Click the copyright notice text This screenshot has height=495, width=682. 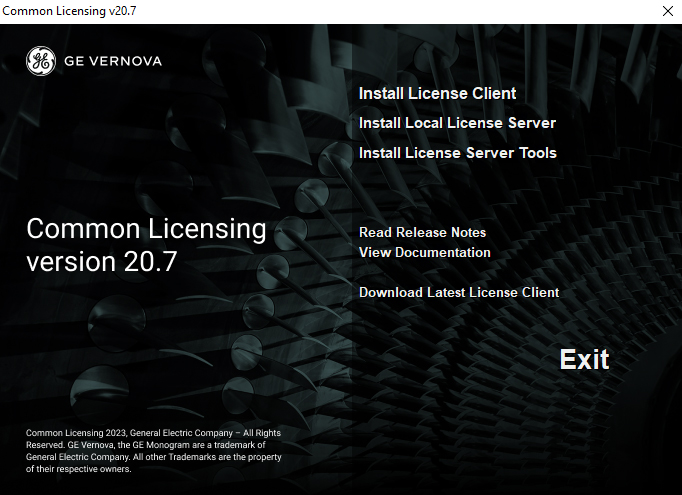tap(154, 451)
